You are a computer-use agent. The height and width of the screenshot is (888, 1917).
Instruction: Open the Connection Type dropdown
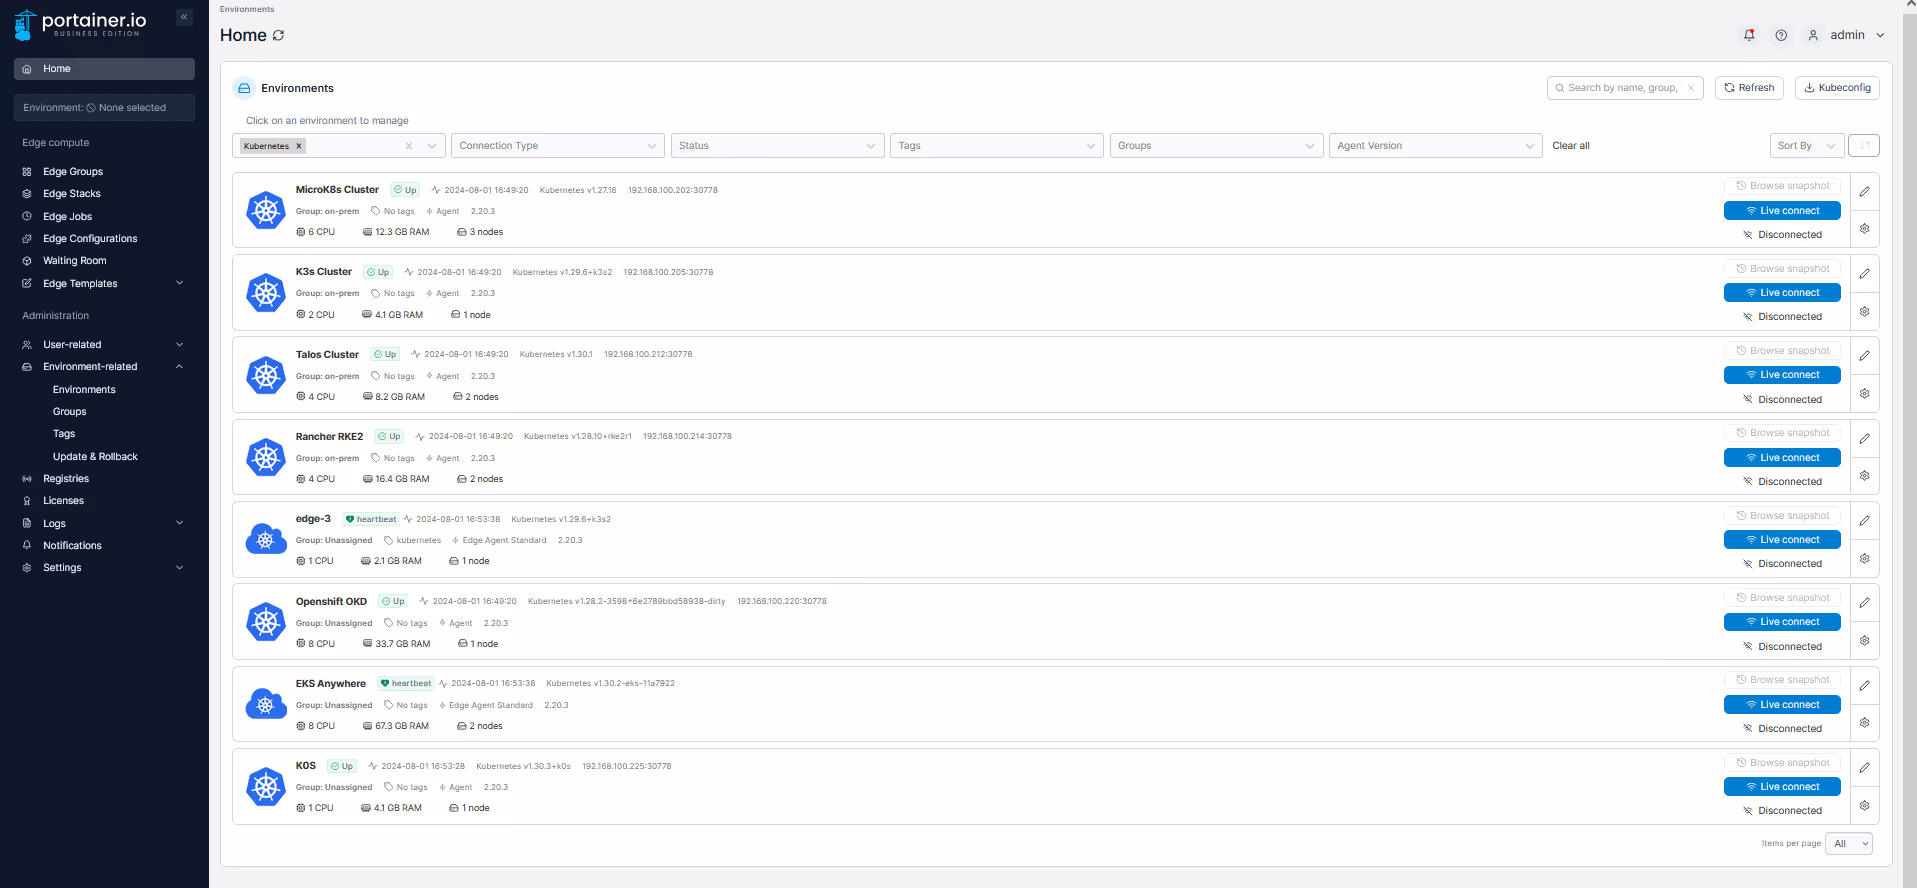(558, 146)
